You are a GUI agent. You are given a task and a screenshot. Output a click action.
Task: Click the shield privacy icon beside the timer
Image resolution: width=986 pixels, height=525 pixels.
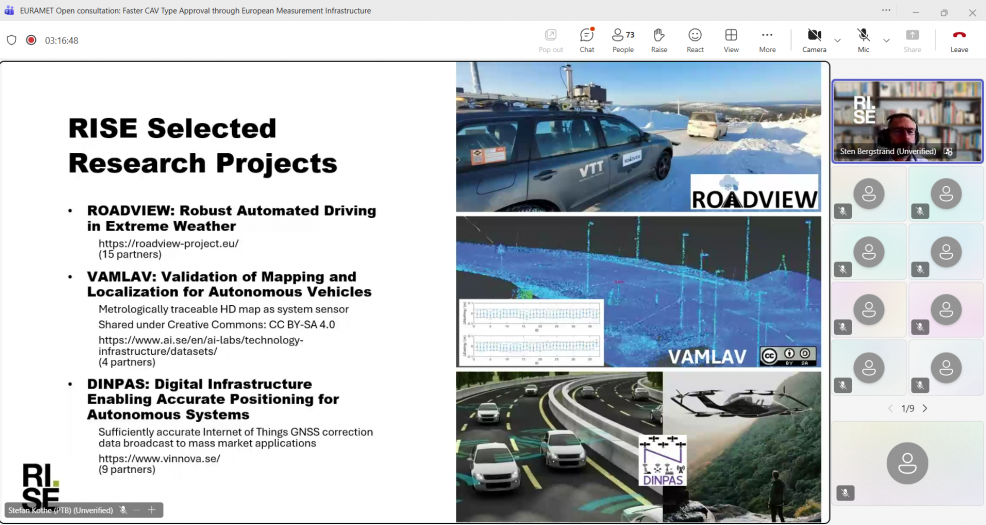point(11,40)
